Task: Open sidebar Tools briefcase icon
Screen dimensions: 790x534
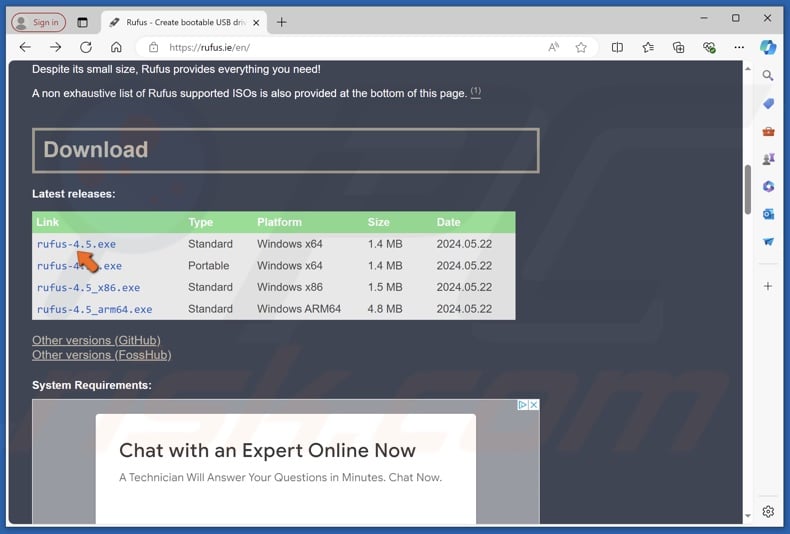Action: pyautogui.click(x=768, y=131)
